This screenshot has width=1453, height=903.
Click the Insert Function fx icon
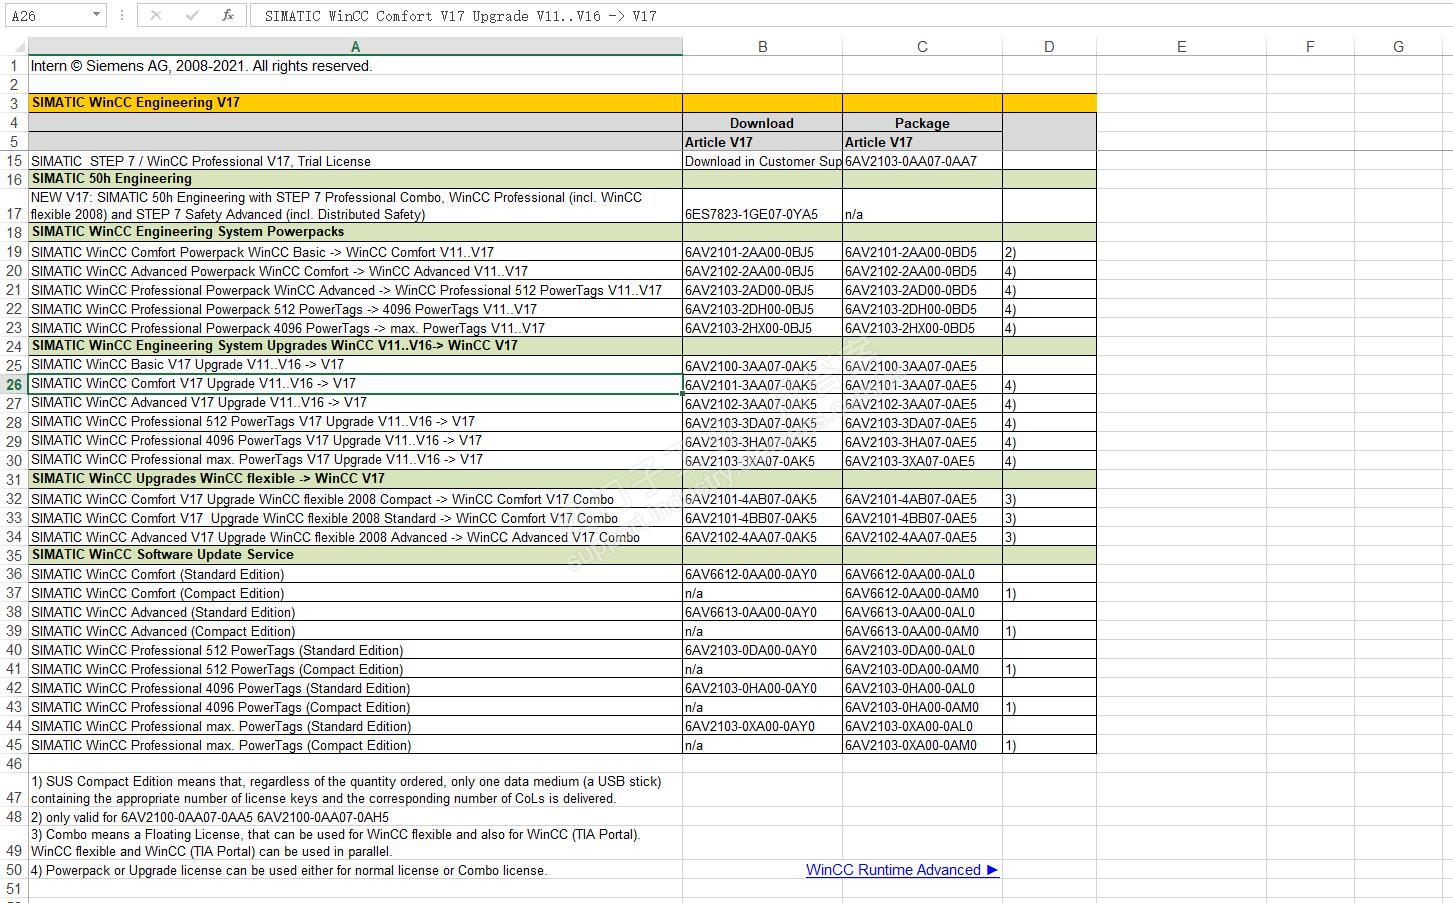228,15
